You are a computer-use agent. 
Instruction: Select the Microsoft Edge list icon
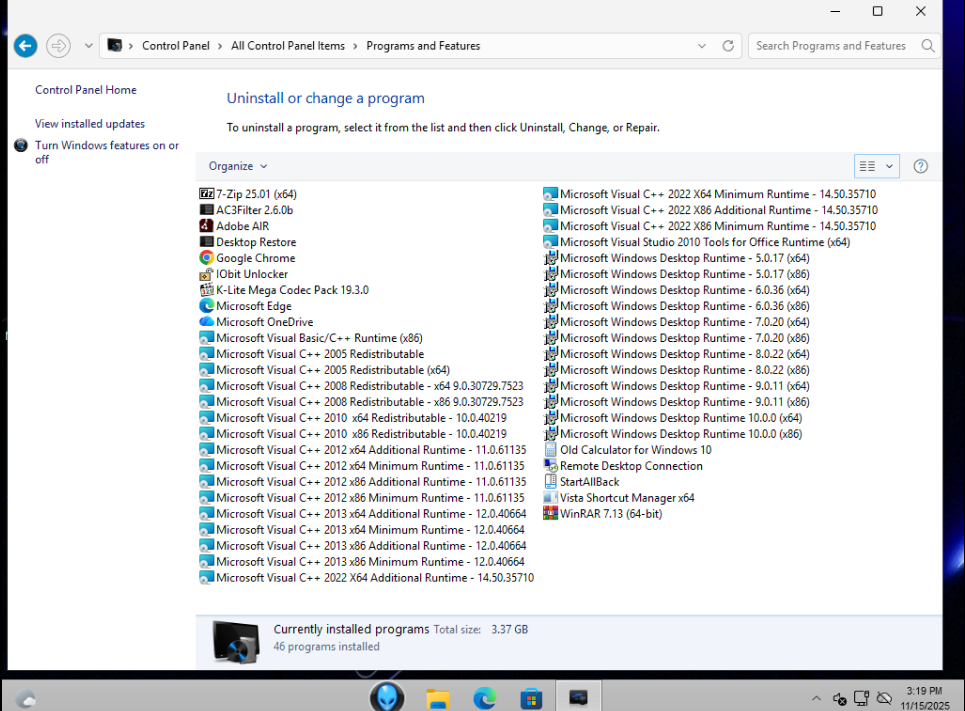pyautogui.click(x=206, y=306)
